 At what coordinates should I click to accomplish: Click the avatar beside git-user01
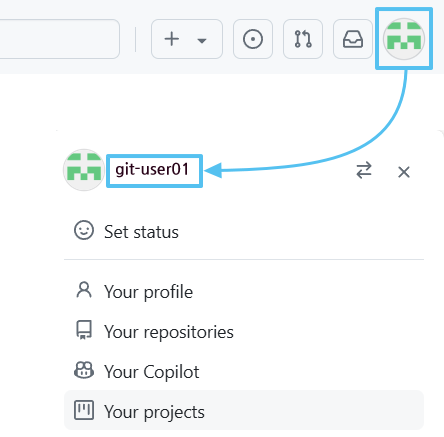84,170
